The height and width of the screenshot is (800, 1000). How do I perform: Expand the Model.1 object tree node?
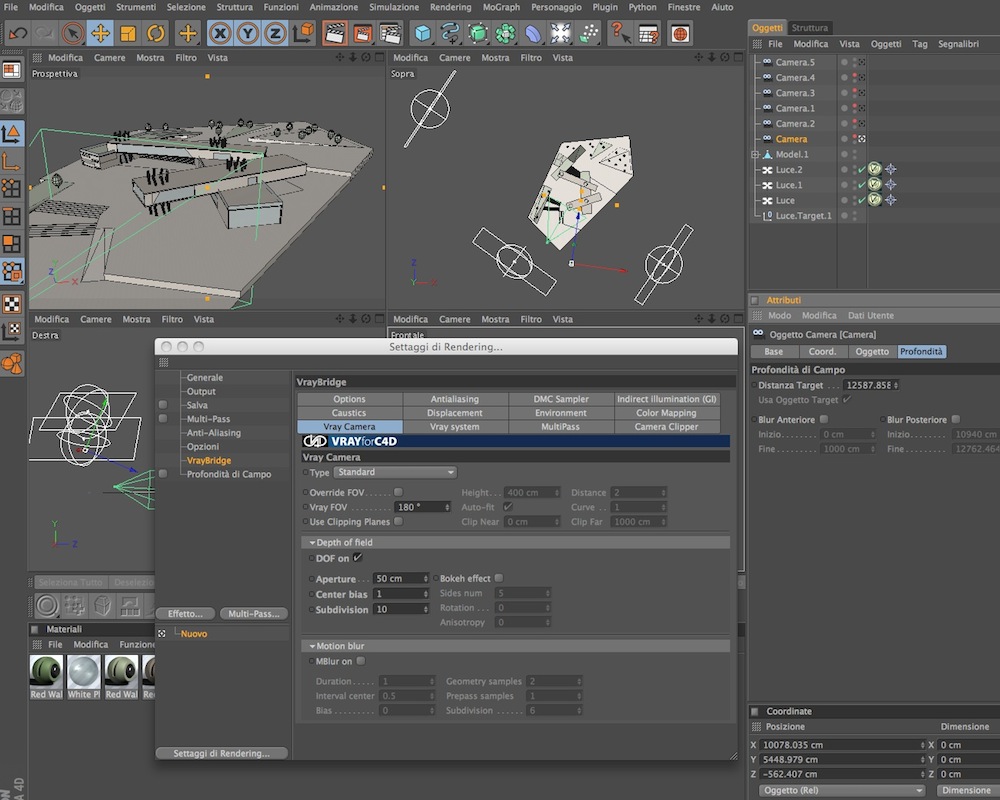pyautogui.click(x=755, y=154)
